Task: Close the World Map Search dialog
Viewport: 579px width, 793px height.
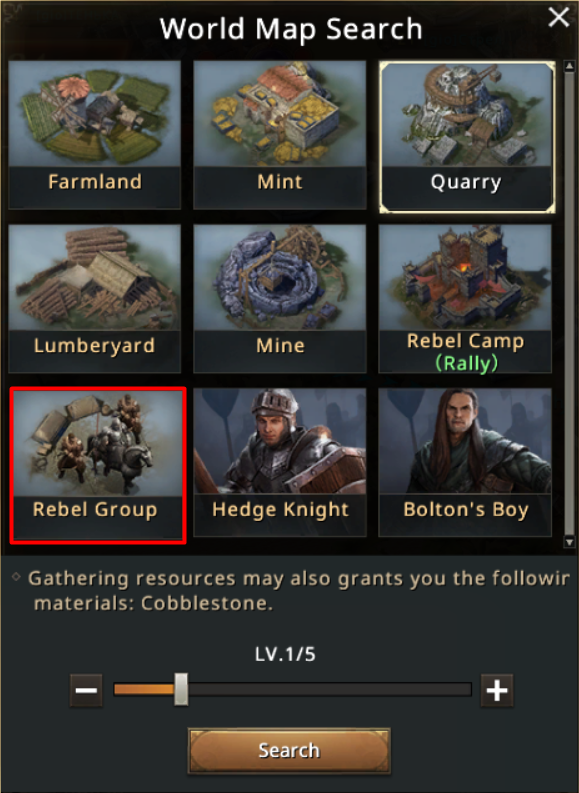Action: tap(559, 18)
